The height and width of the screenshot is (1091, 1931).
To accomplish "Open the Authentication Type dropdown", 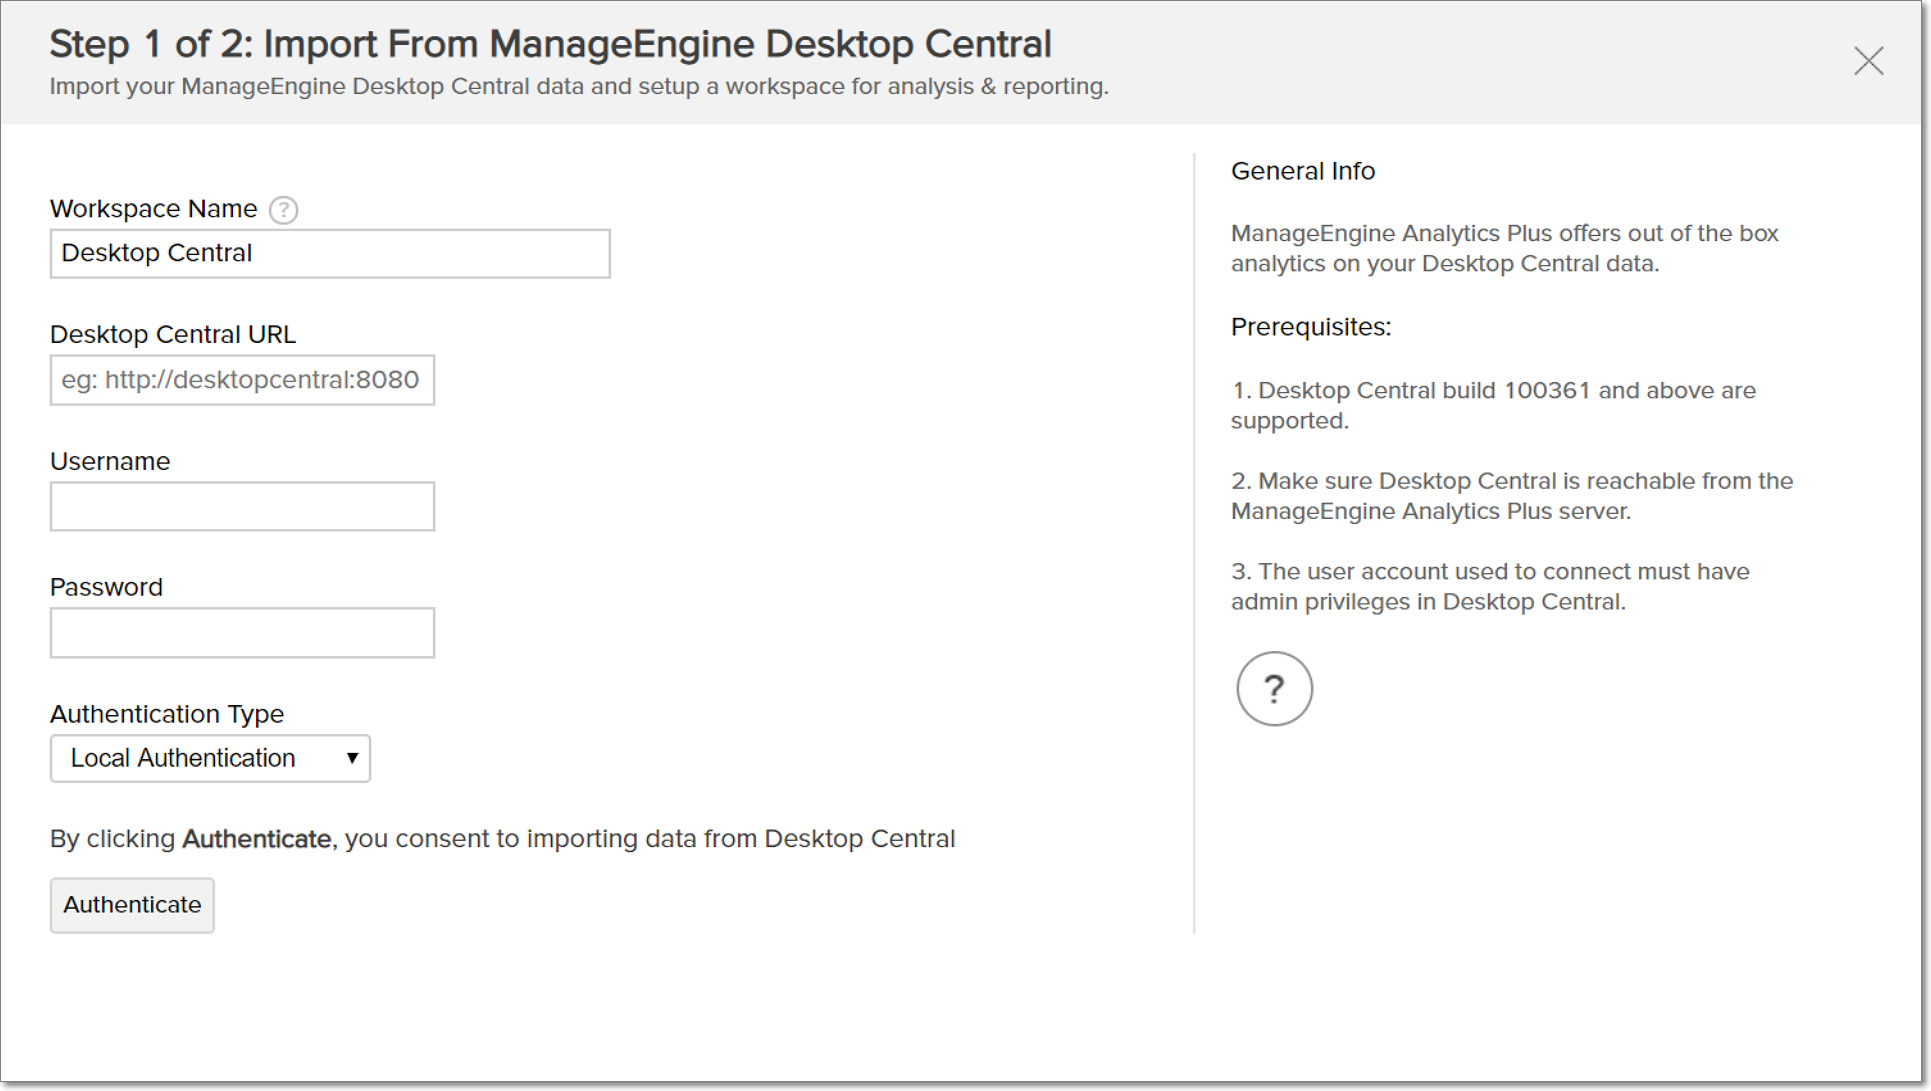I will (x=210, y=758).
